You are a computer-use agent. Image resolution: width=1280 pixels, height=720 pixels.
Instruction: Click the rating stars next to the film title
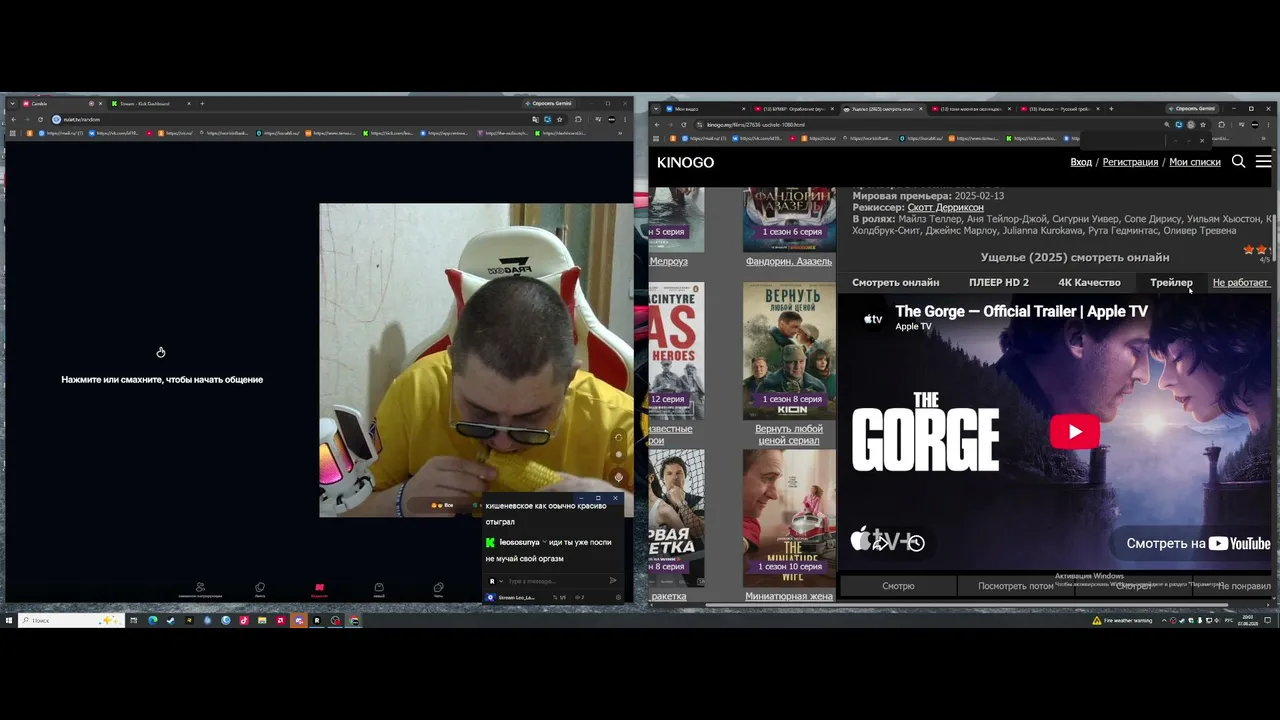tap(1256, 250)
